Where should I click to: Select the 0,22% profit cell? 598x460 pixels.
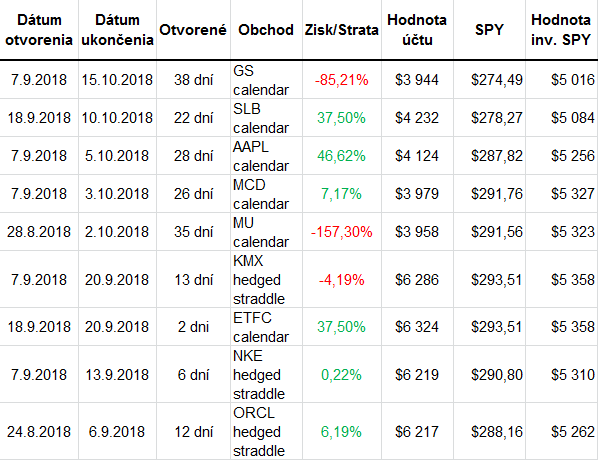[x=342, y=375]
